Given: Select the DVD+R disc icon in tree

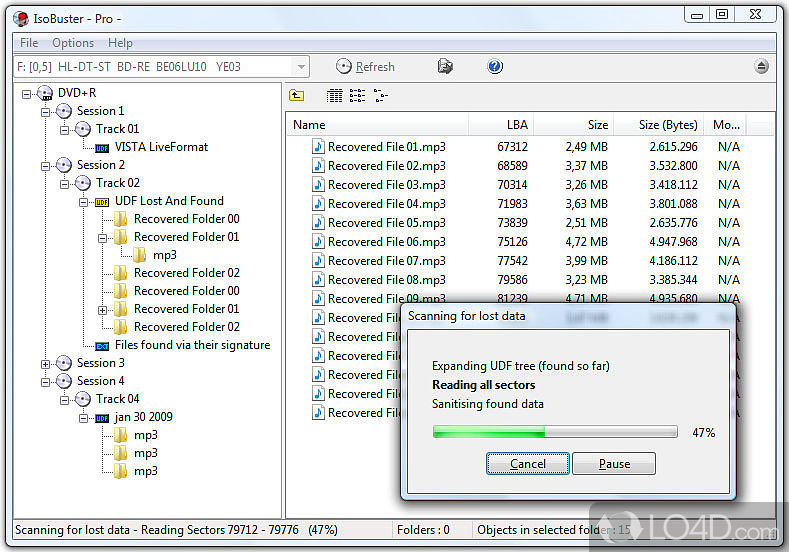Looking at the screenshot, I should tap(45, 93).
